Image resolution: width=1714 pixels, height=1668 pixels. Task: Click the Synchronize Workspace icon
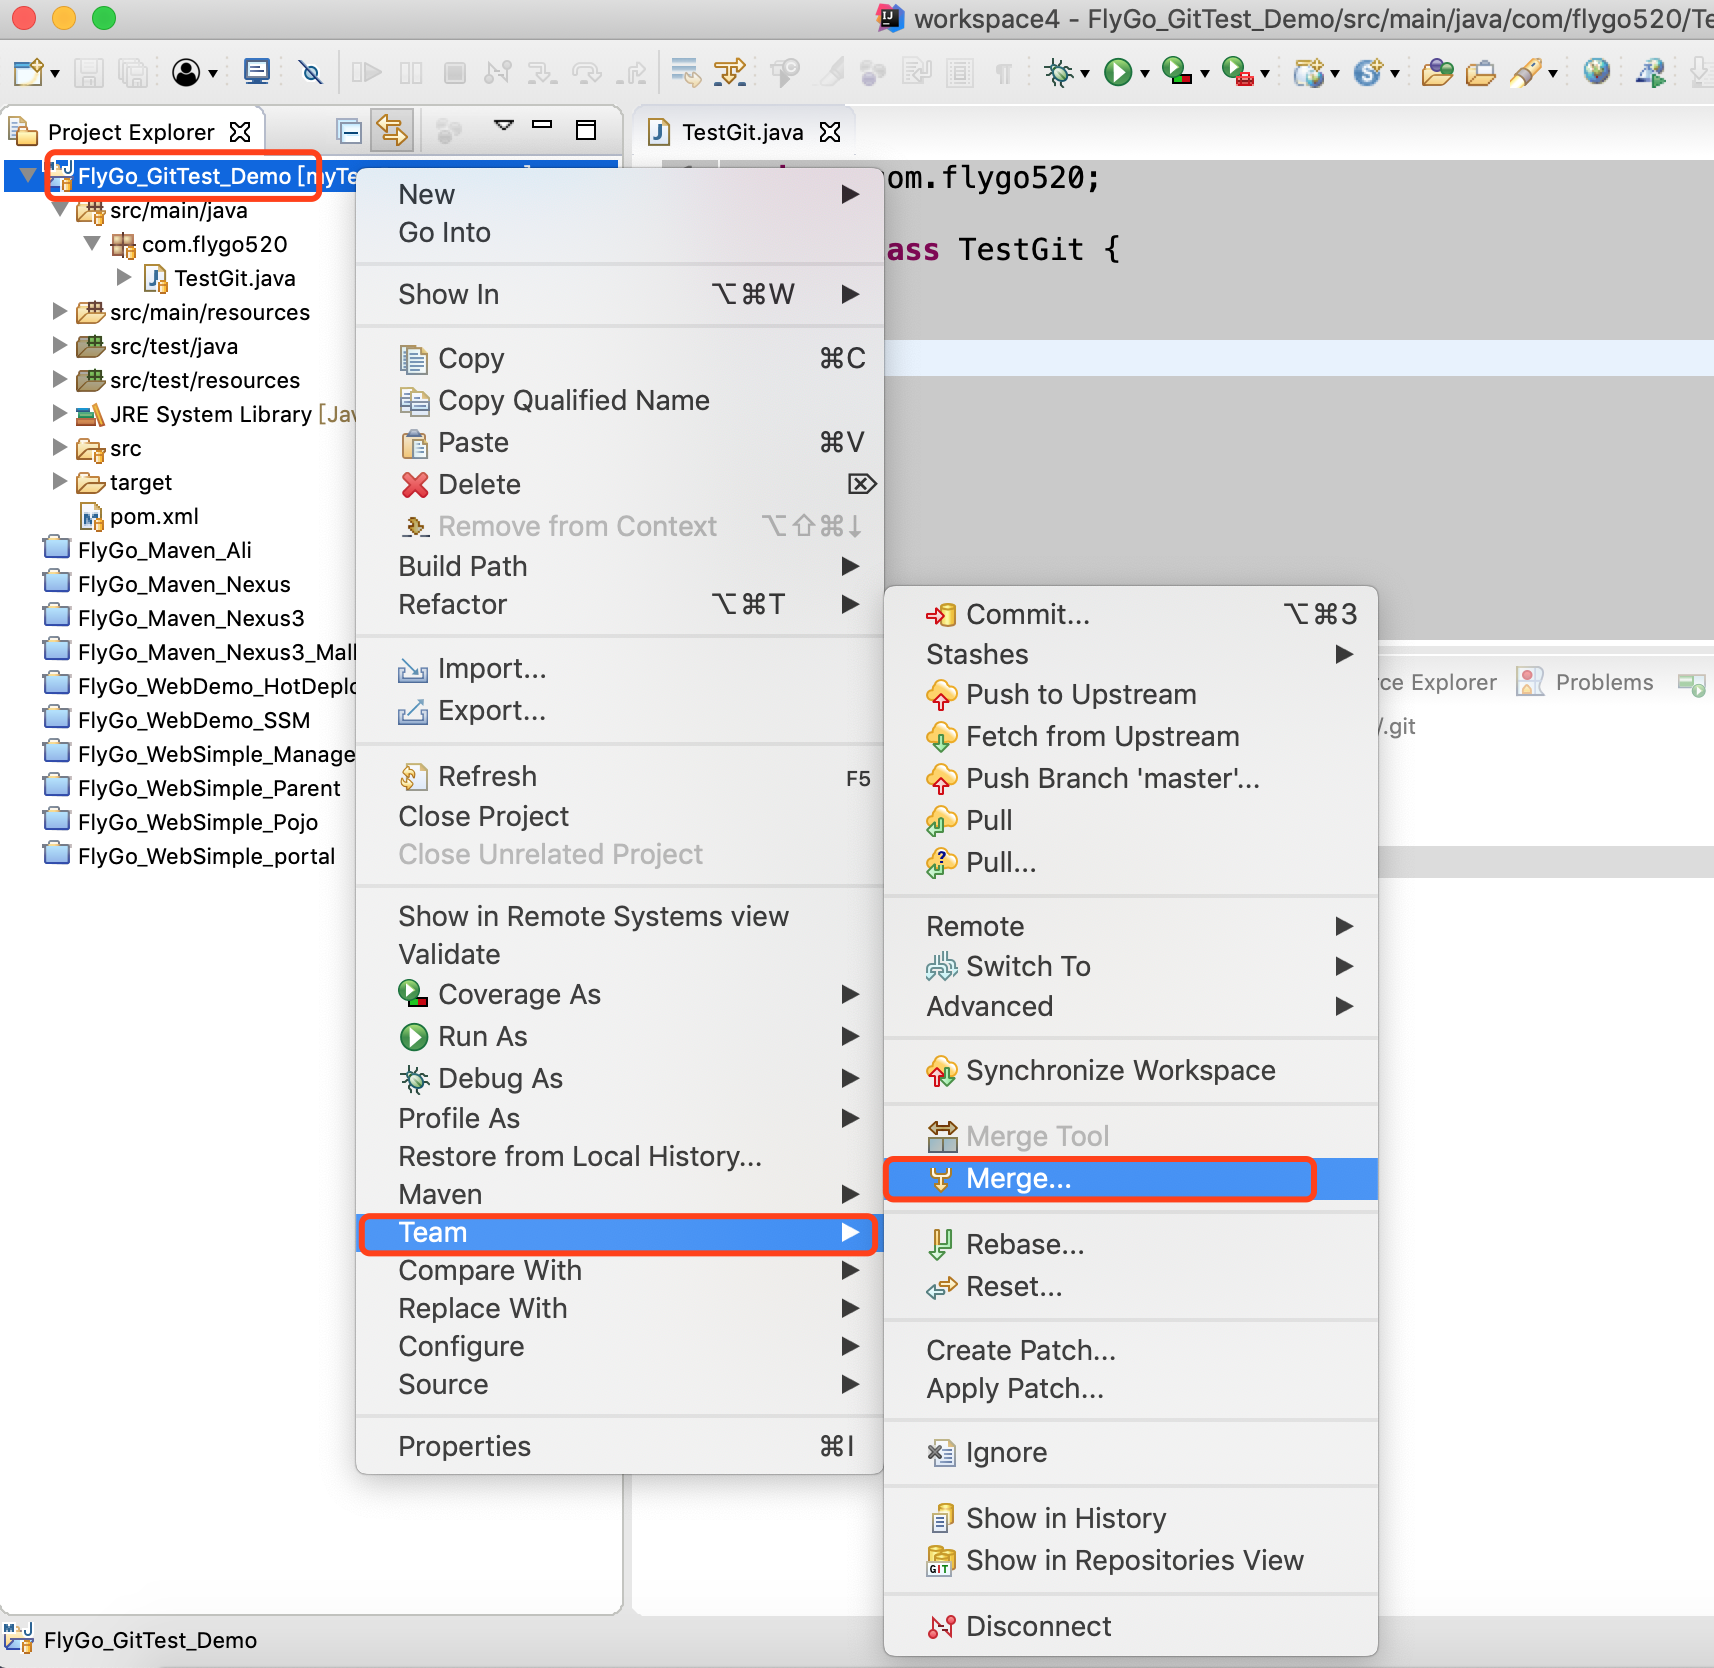[941, 1070]
